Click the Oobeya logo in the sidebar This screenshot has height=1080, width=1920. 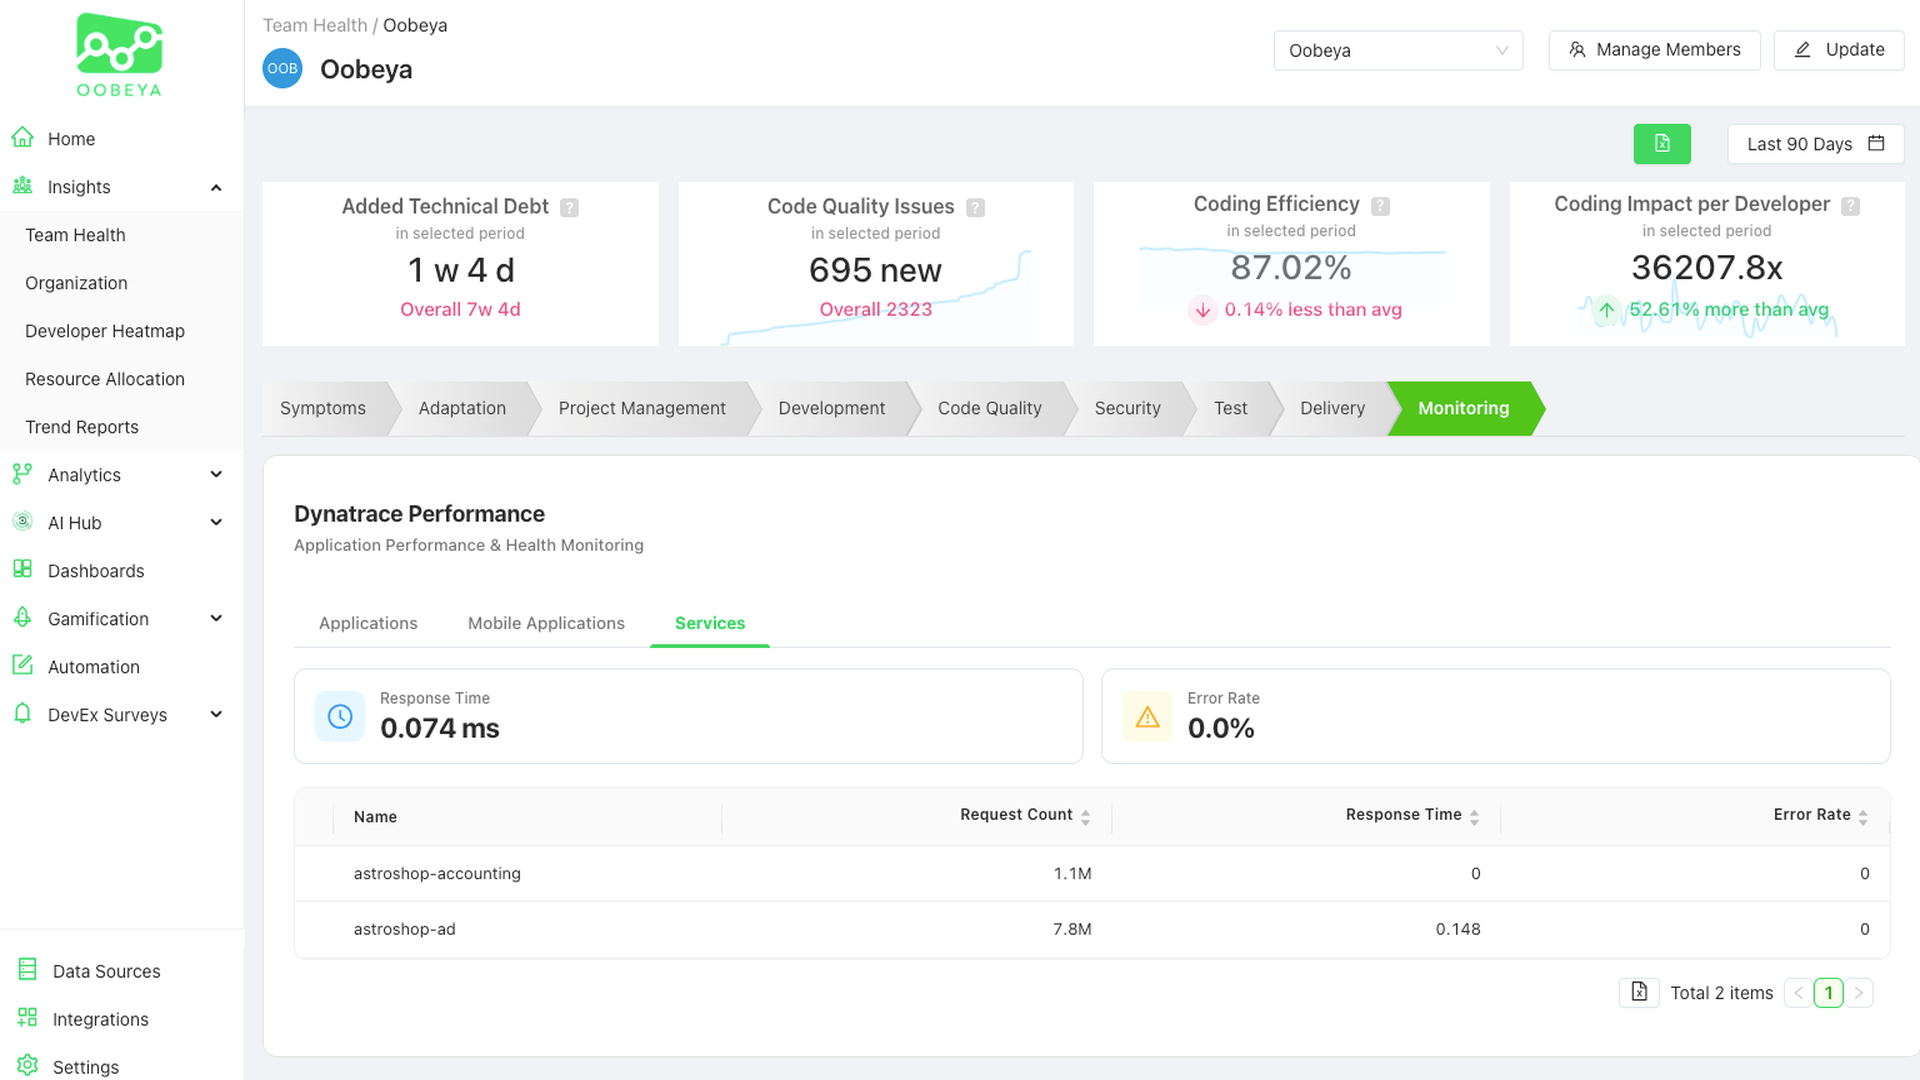coord(119,55)
